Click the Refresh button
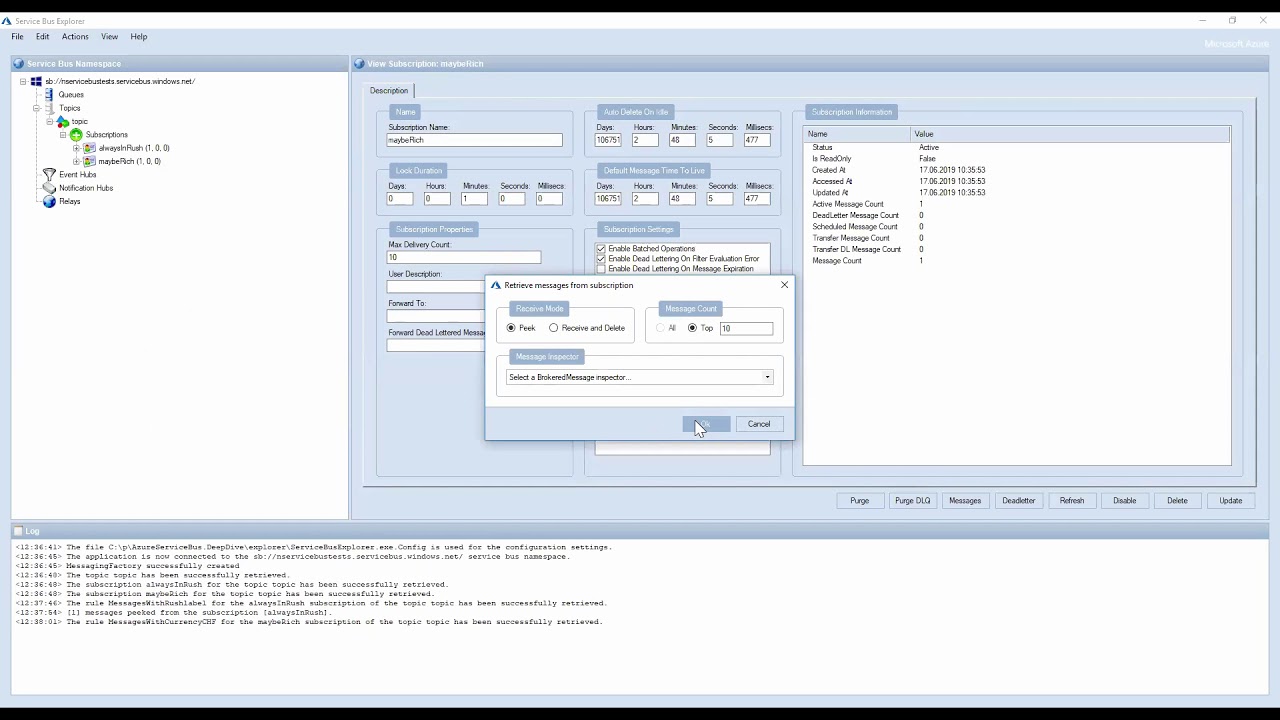Image resolution: width=1280 pixels, height=720 pixels. coord(1072,501)
